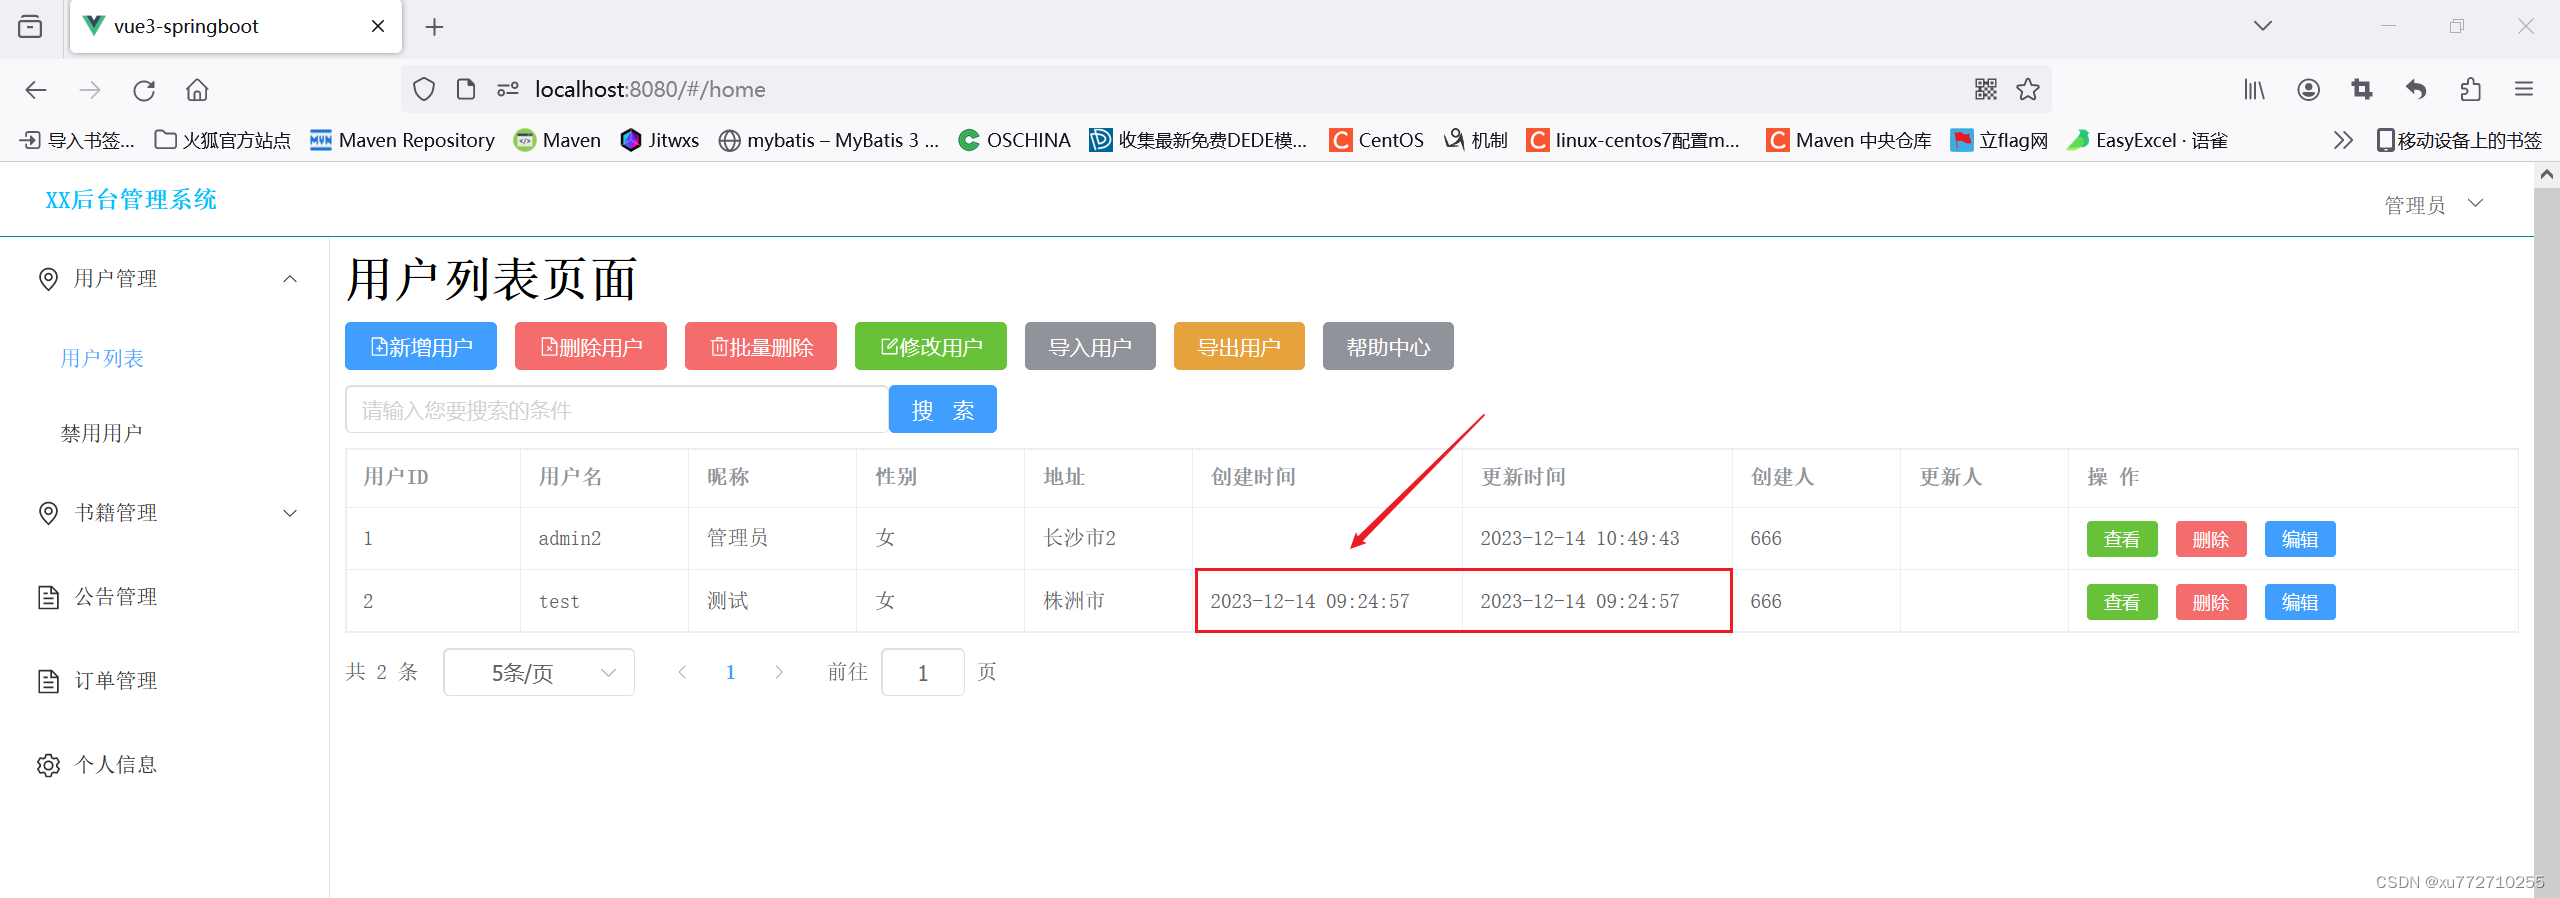
Task: Click the page info document icon
Action: pos(466,89)
